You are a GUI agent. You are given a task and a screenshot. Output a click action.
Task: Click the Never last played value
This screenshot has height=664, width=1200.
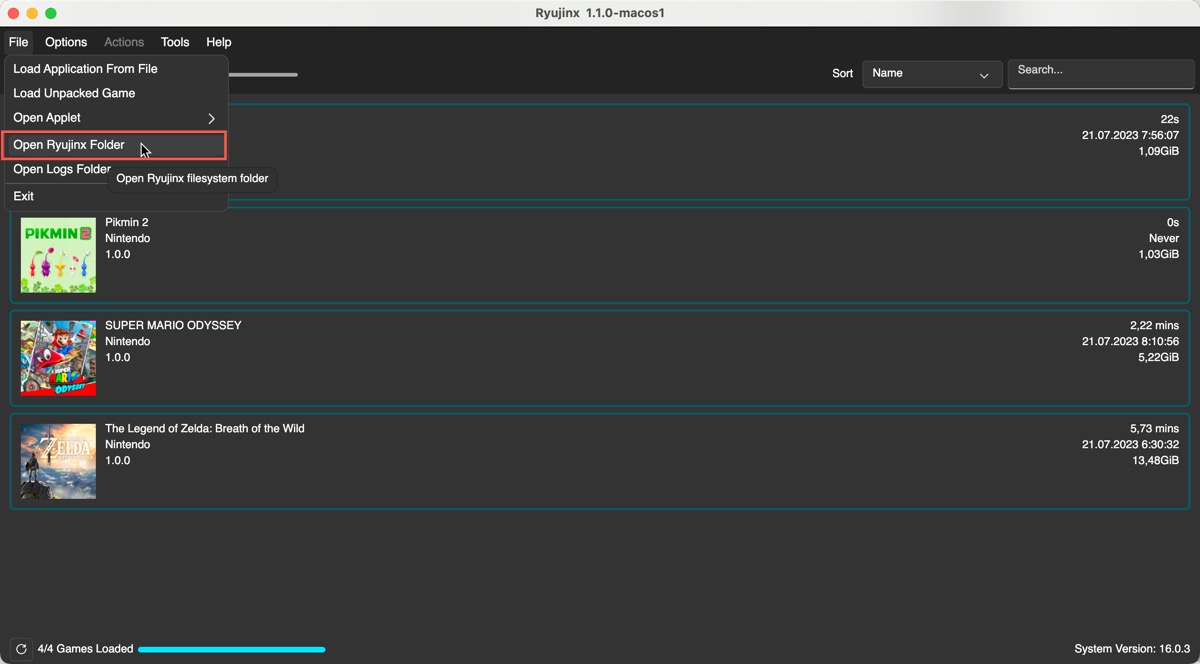click(1164, 238)
